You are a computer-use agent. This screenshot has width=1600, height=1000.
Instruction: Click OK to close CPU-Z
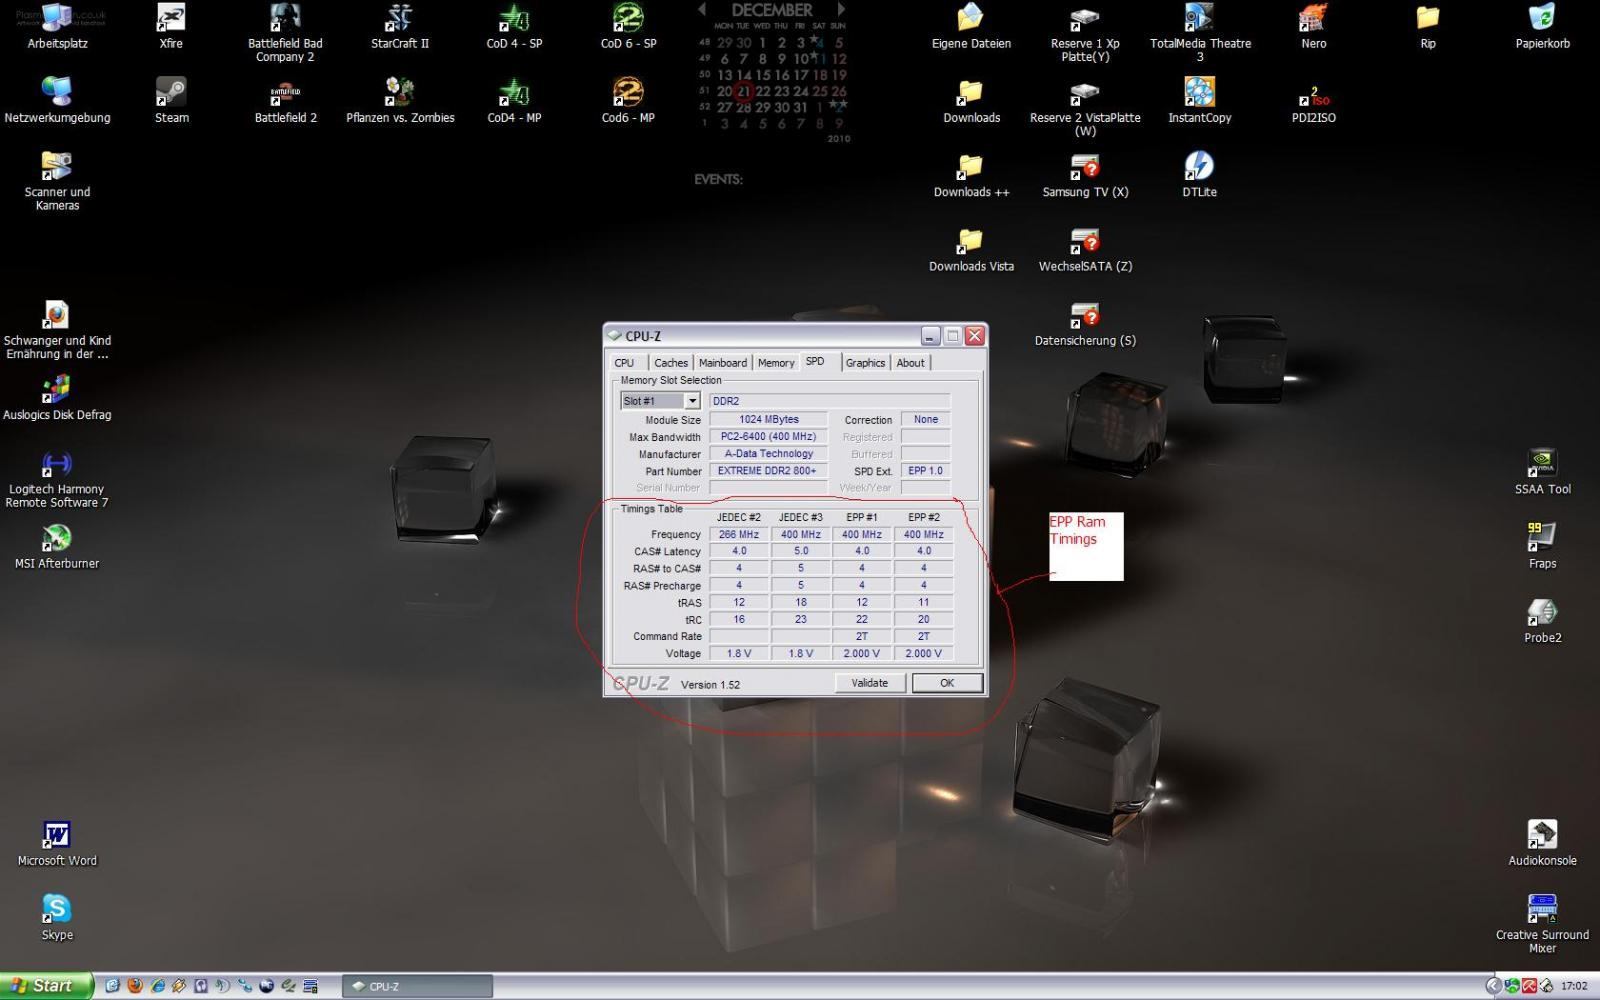[947, 683]
